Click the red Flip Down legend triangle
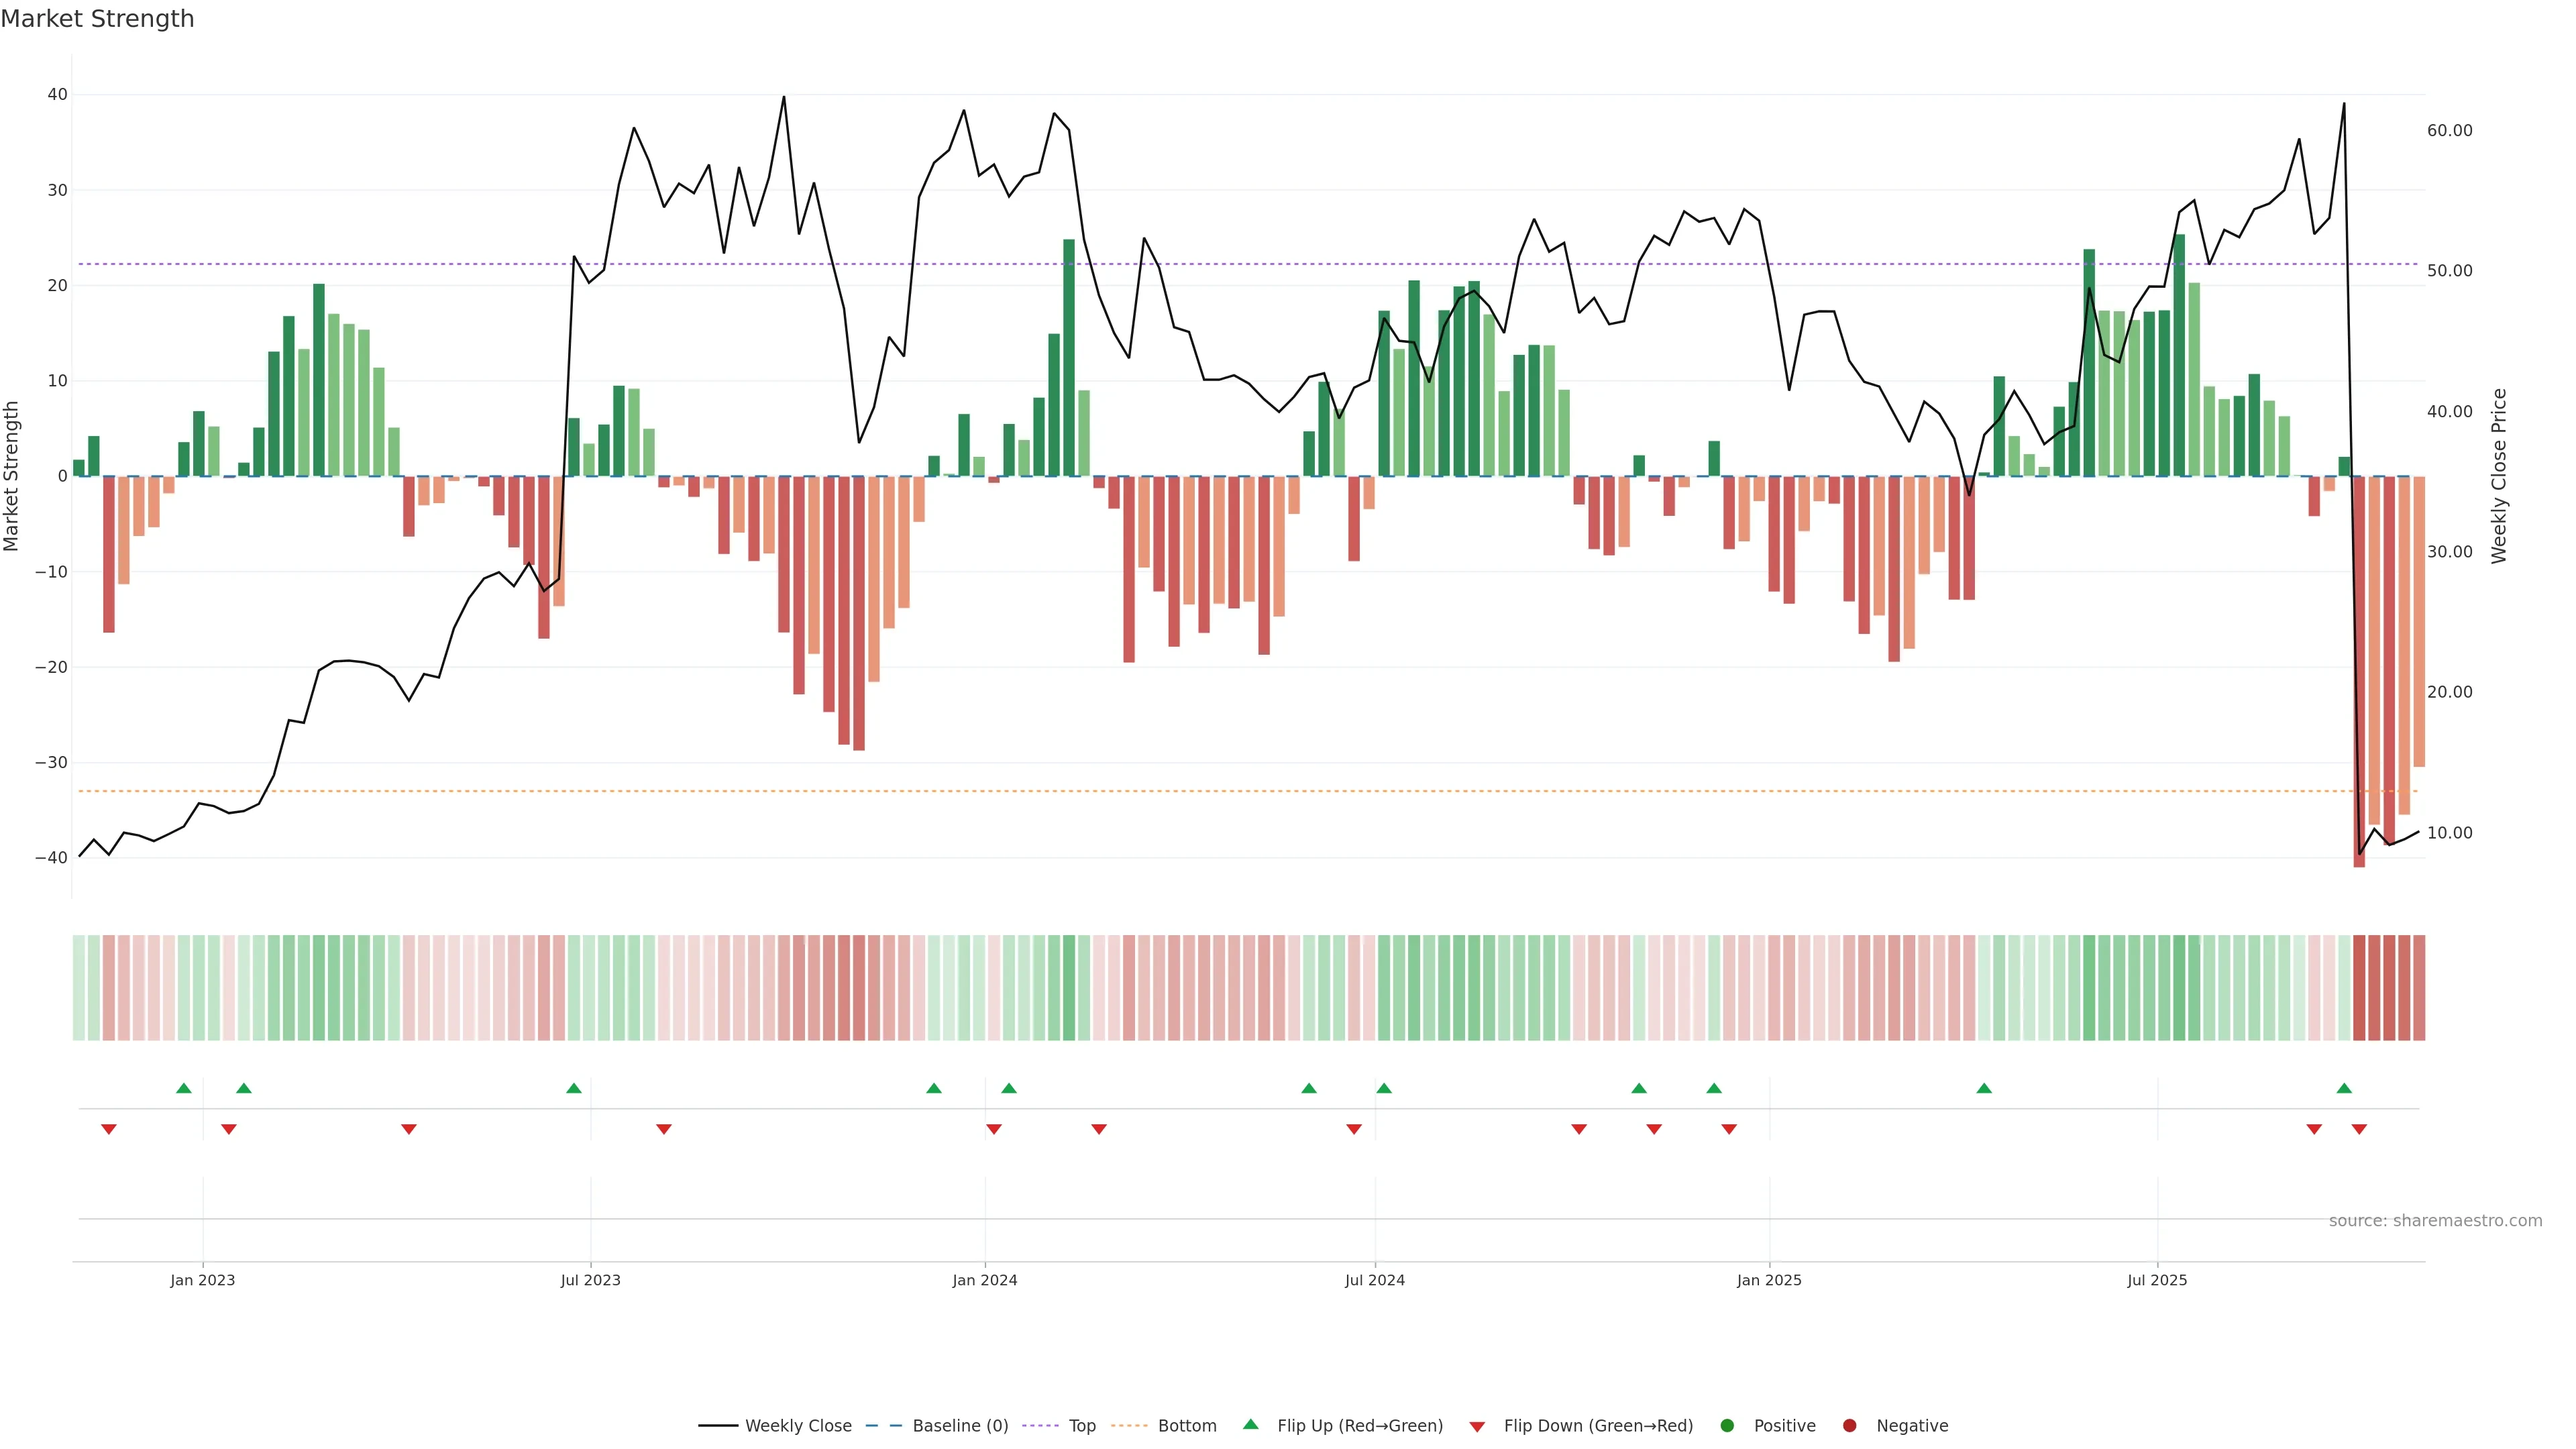Image resolution: width=2576 pixels, height=1449 pixels. 1477,1427
